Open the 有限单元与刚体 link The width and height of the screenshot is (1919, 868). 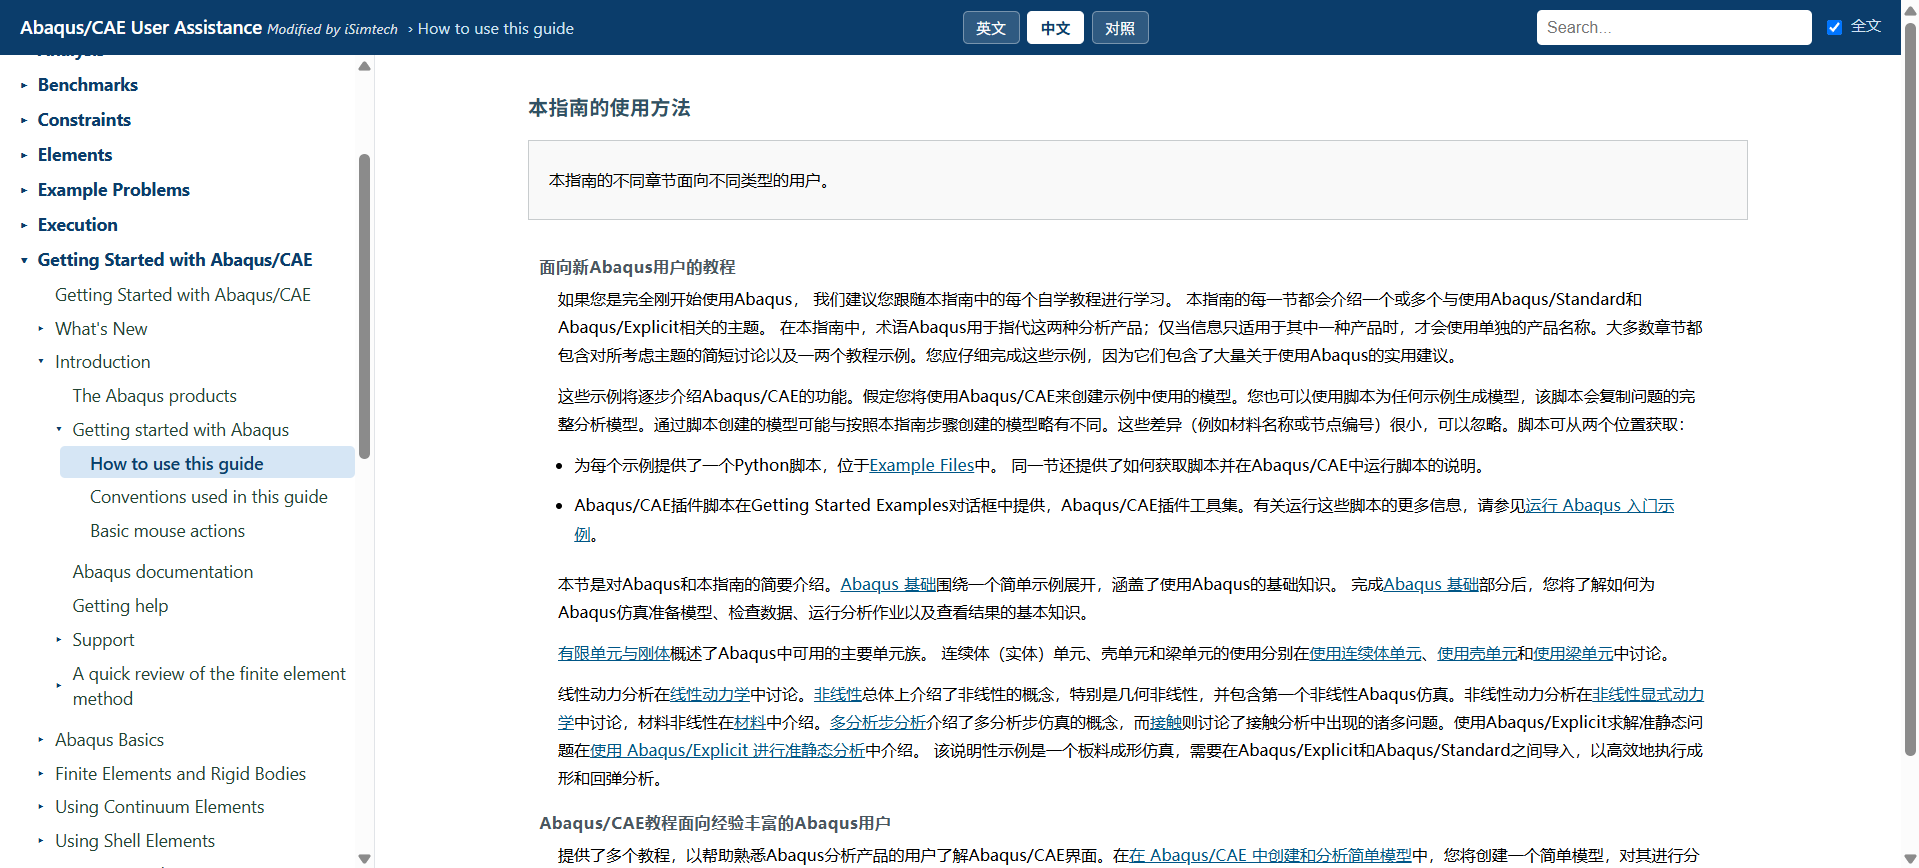[613, 653]
